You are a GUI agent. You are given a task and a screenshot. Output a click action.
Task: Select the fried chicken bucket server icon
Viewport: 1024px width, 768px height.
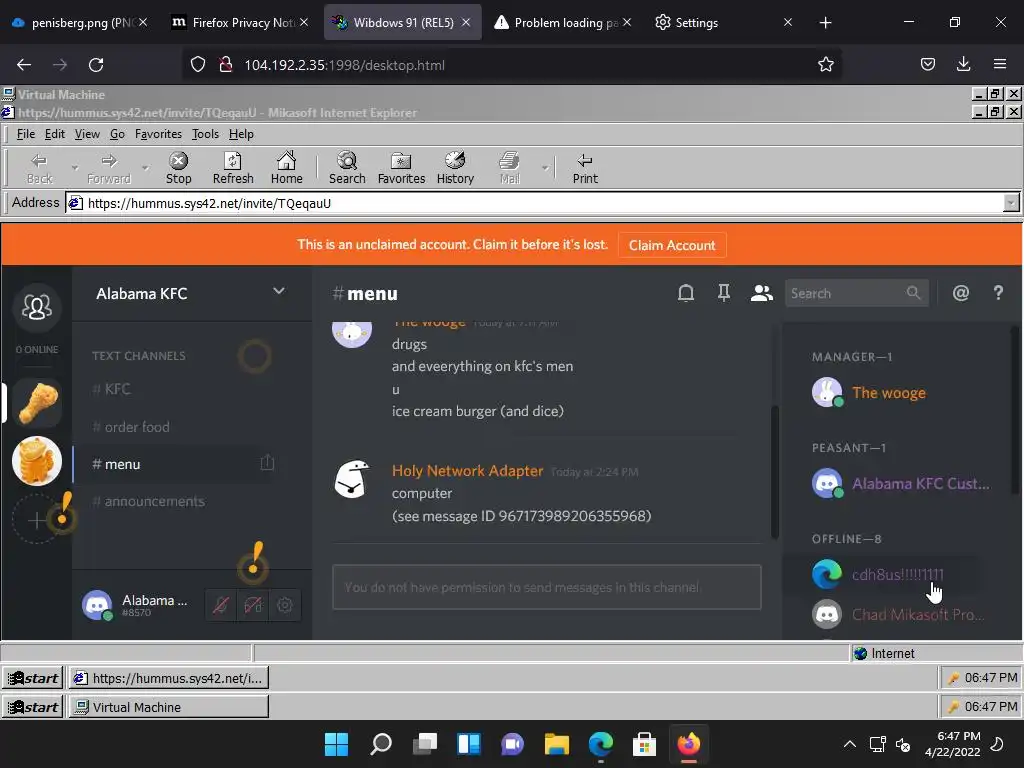click(37, 461)
